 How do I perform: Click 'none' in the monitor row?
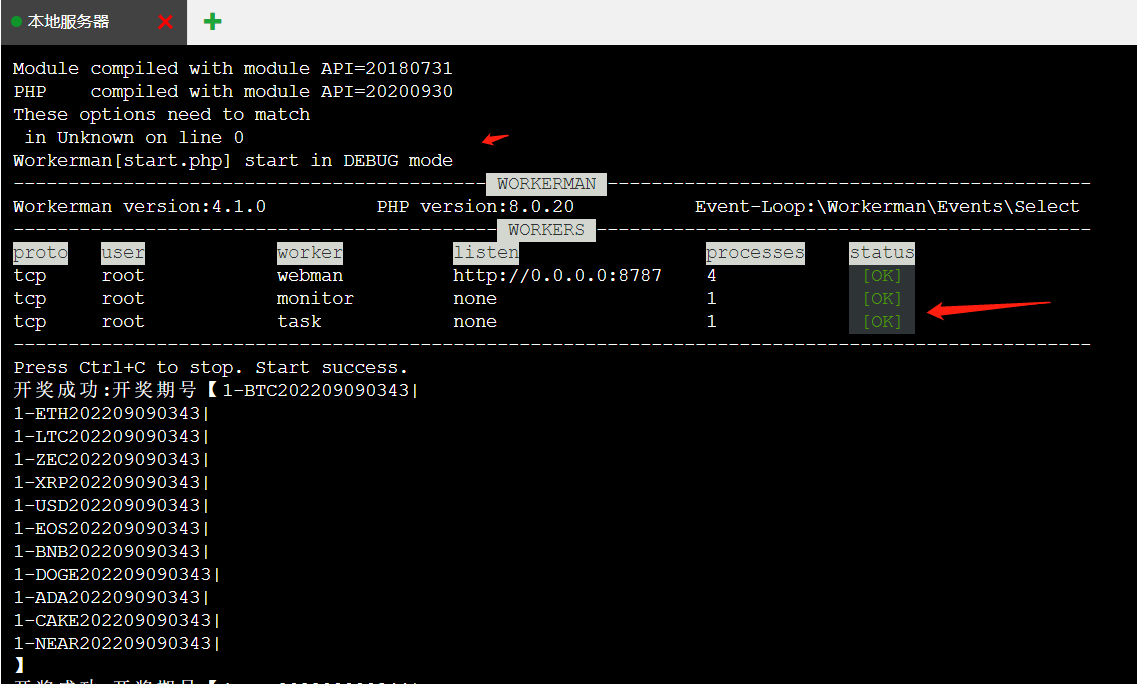475,299
